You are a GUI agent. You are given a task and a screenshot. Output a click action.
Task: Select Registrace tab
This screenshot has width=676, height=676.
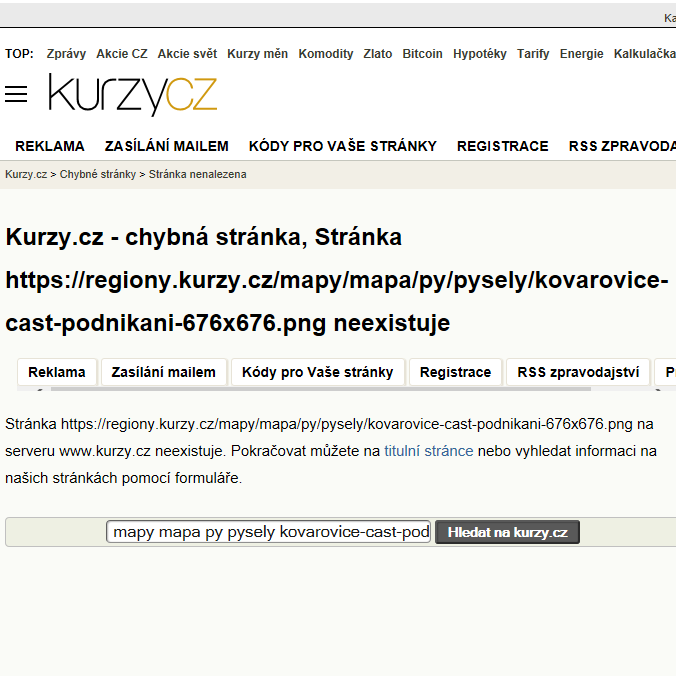[x=455, y=372]
